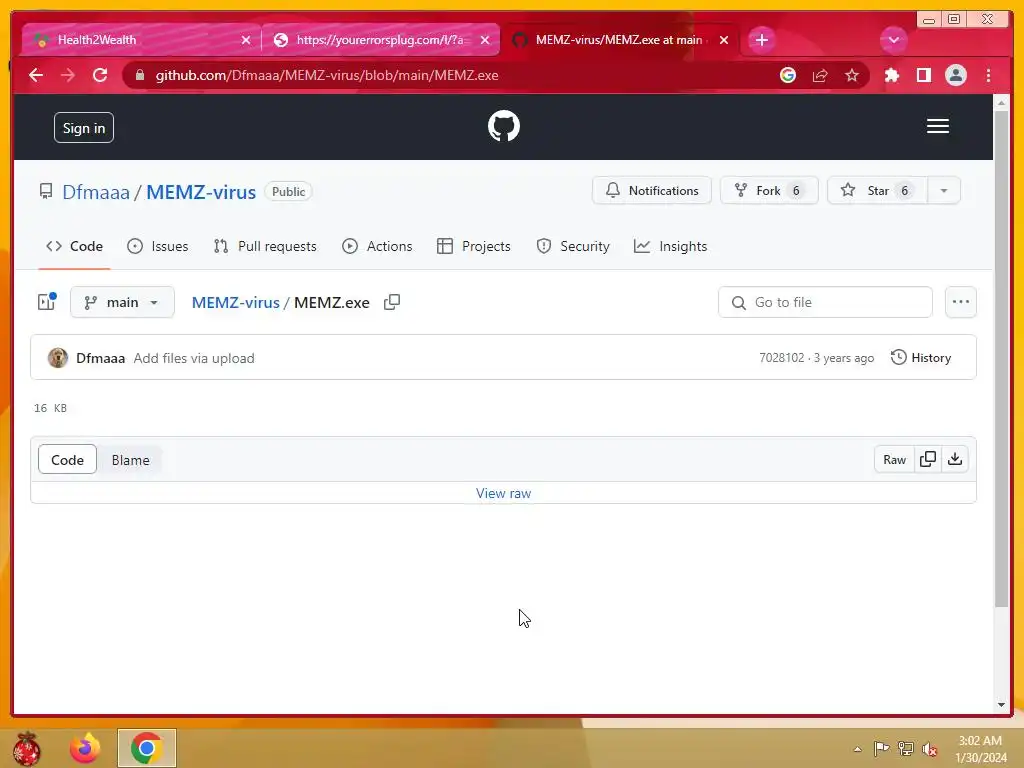Reload the page with refresh icon

(x=100, y=75)
